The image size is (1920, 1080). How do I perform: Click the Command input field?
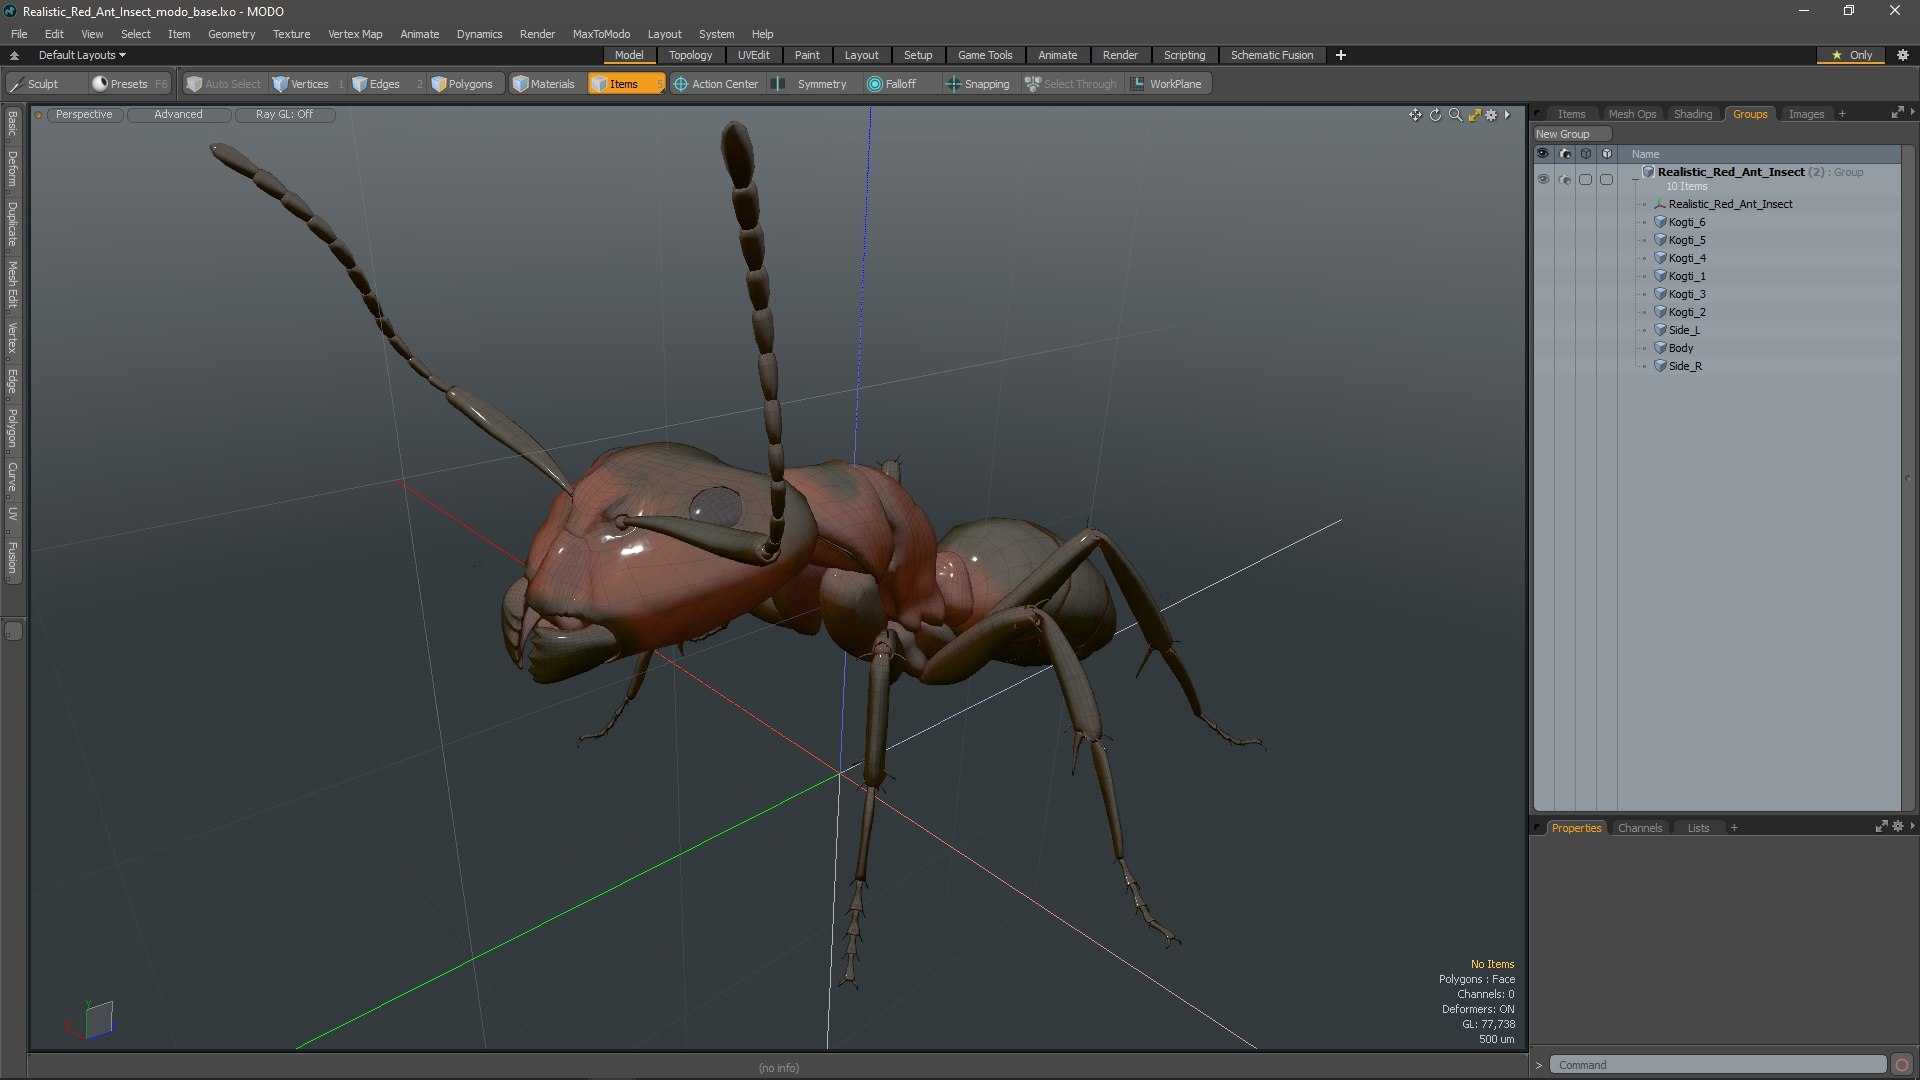pyautogui.click(x=1717, y=1065)
